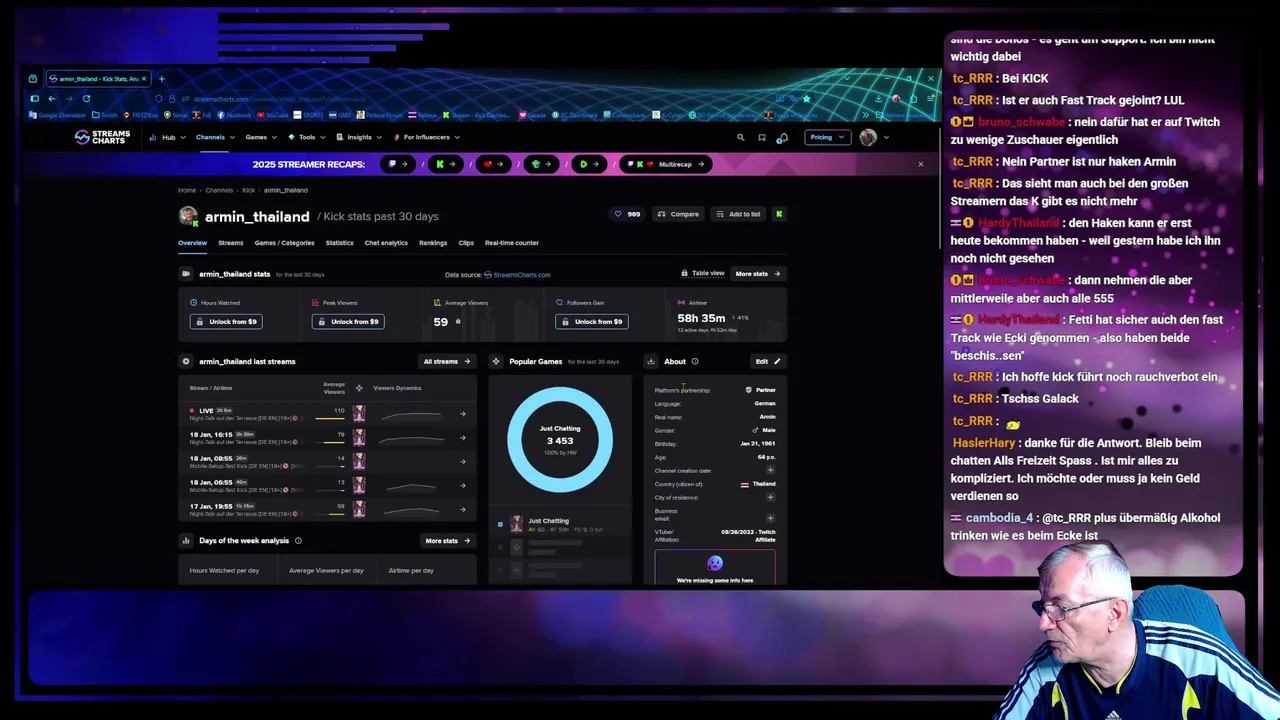
Task: Click the About info icon
Action: 695,361
